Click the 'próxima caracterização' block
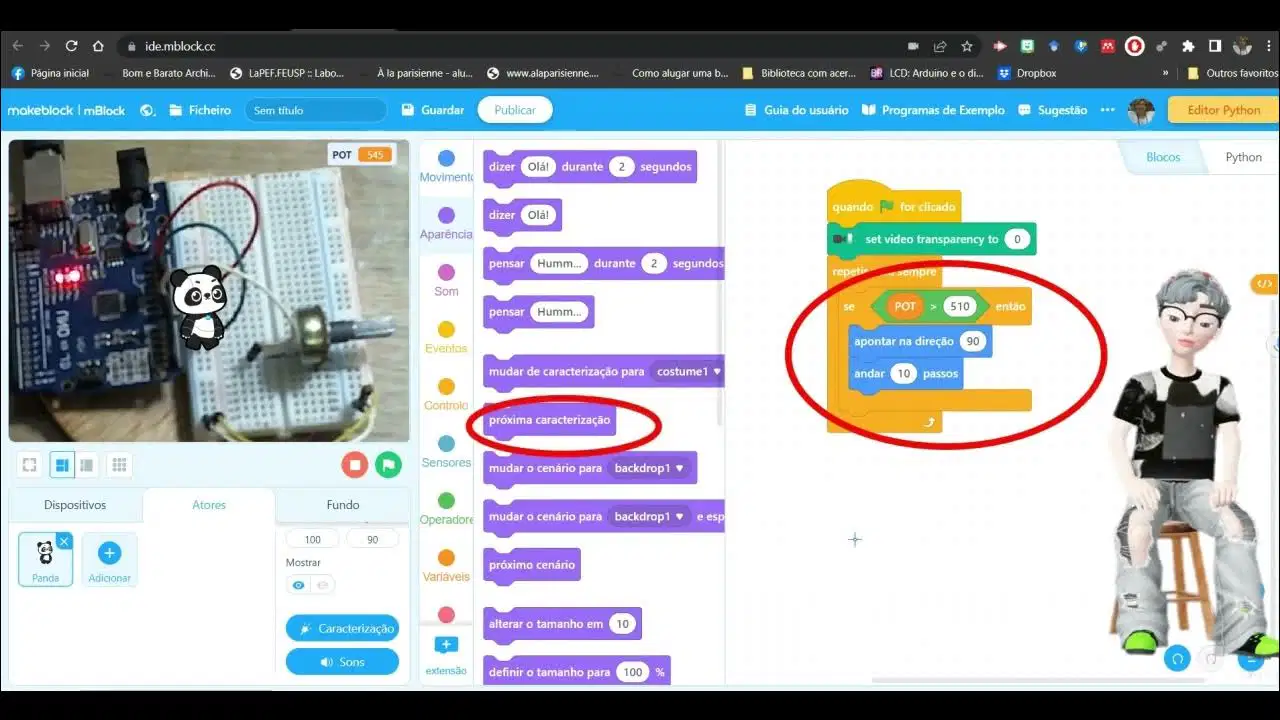The image size is (1280, 720). point(549,420)
